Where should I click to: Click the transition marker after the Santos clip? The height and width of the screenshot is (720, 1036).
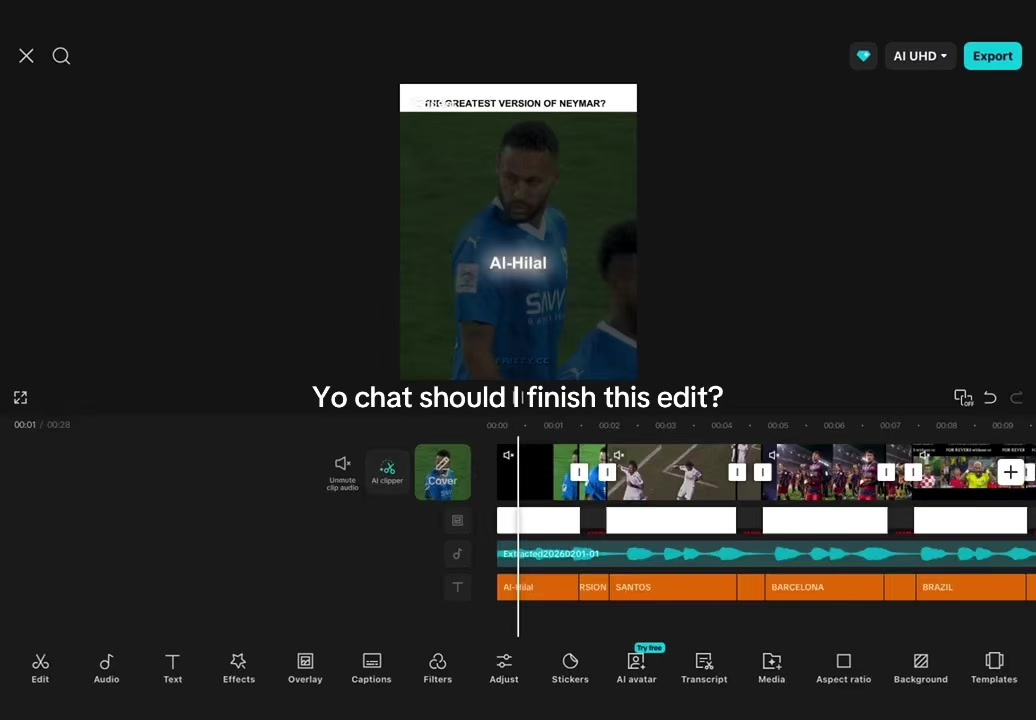(x=737, y=472)
